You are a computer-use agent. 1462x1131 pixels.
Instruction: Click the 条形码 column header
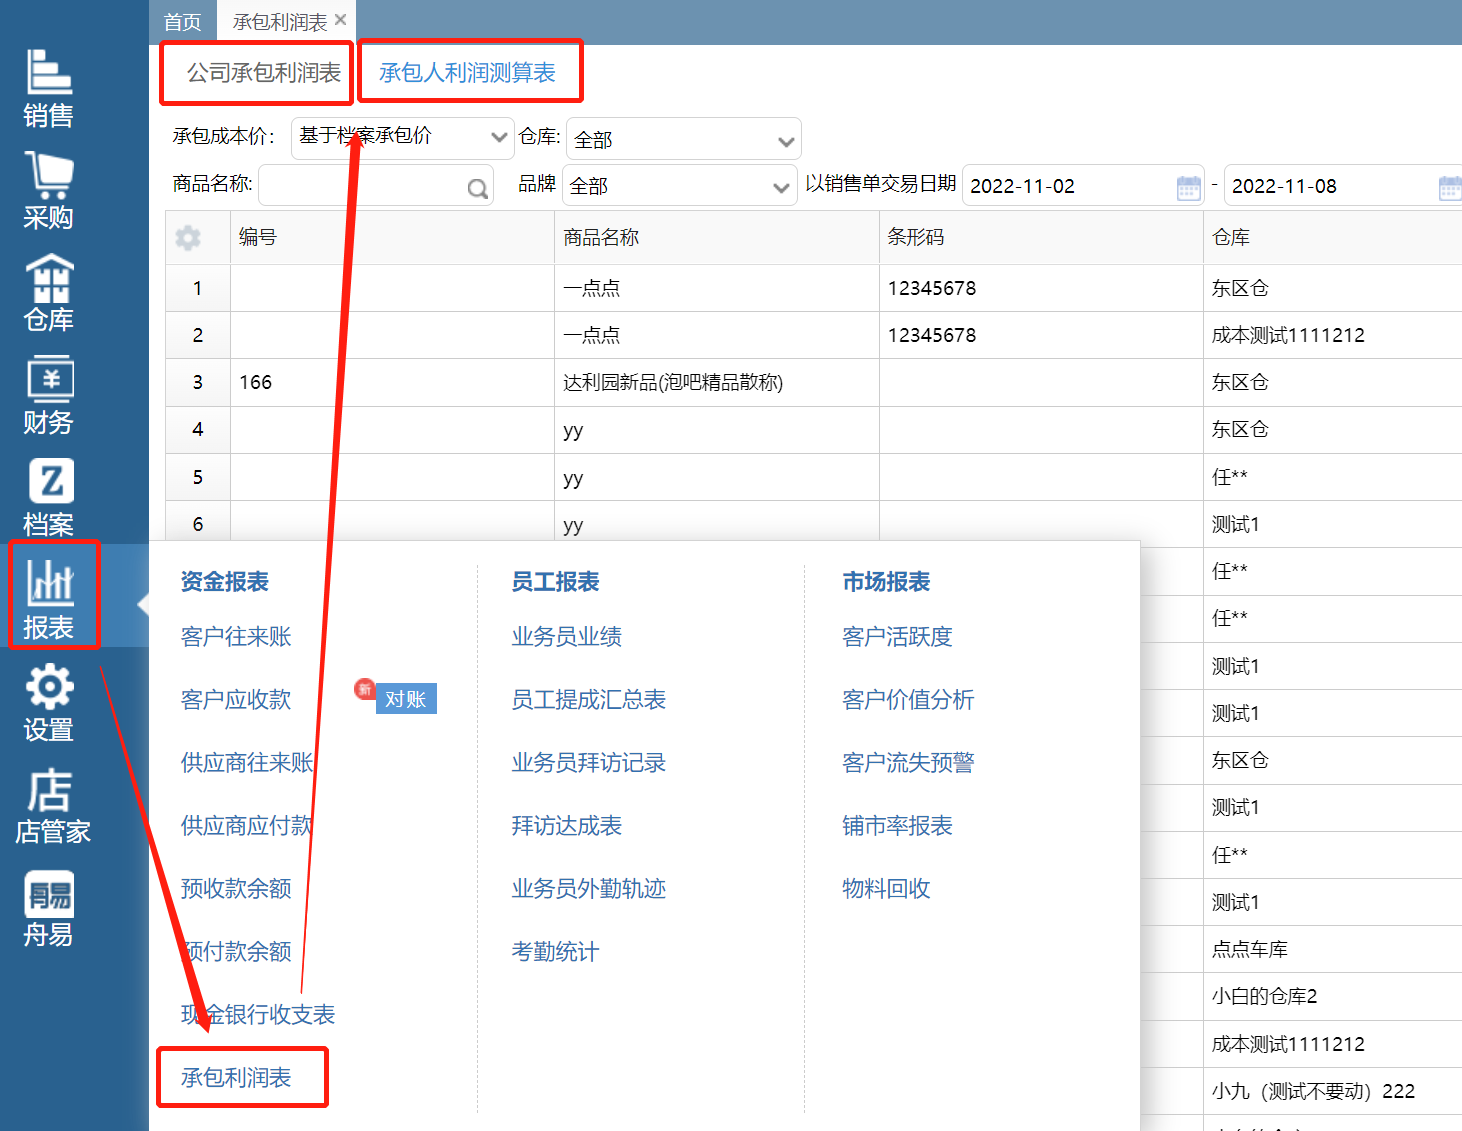1041,237
